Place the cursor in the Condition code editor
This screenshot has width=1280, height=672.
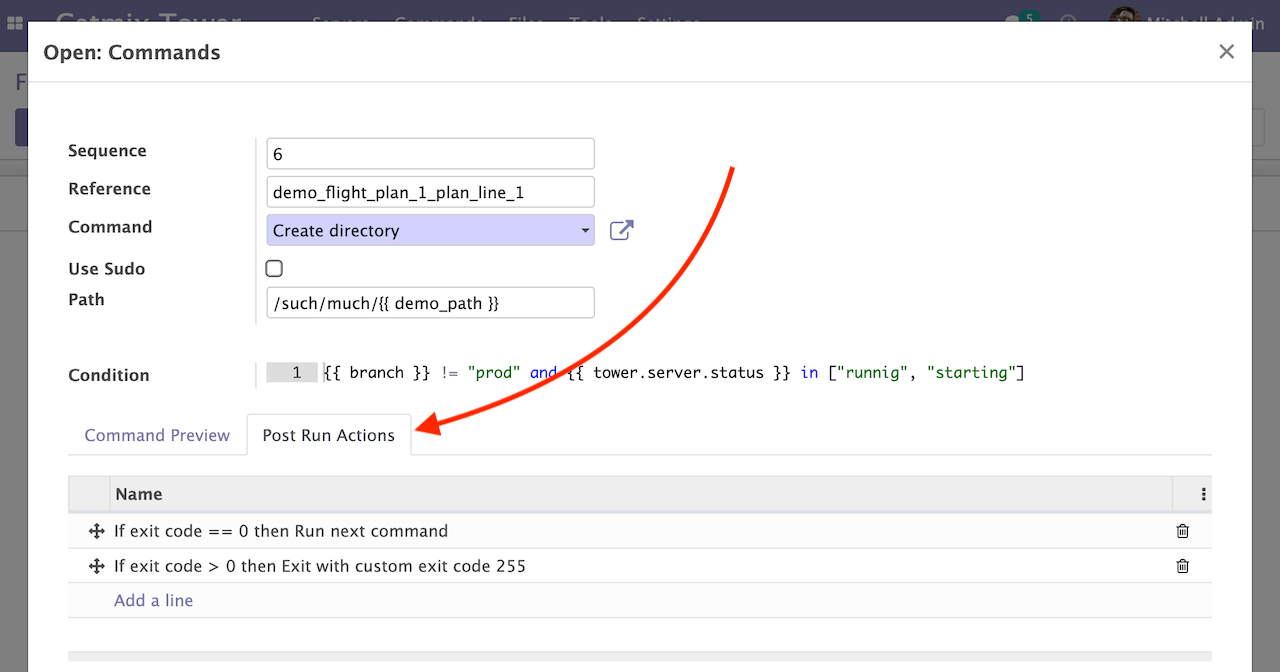tap(700, 373)
